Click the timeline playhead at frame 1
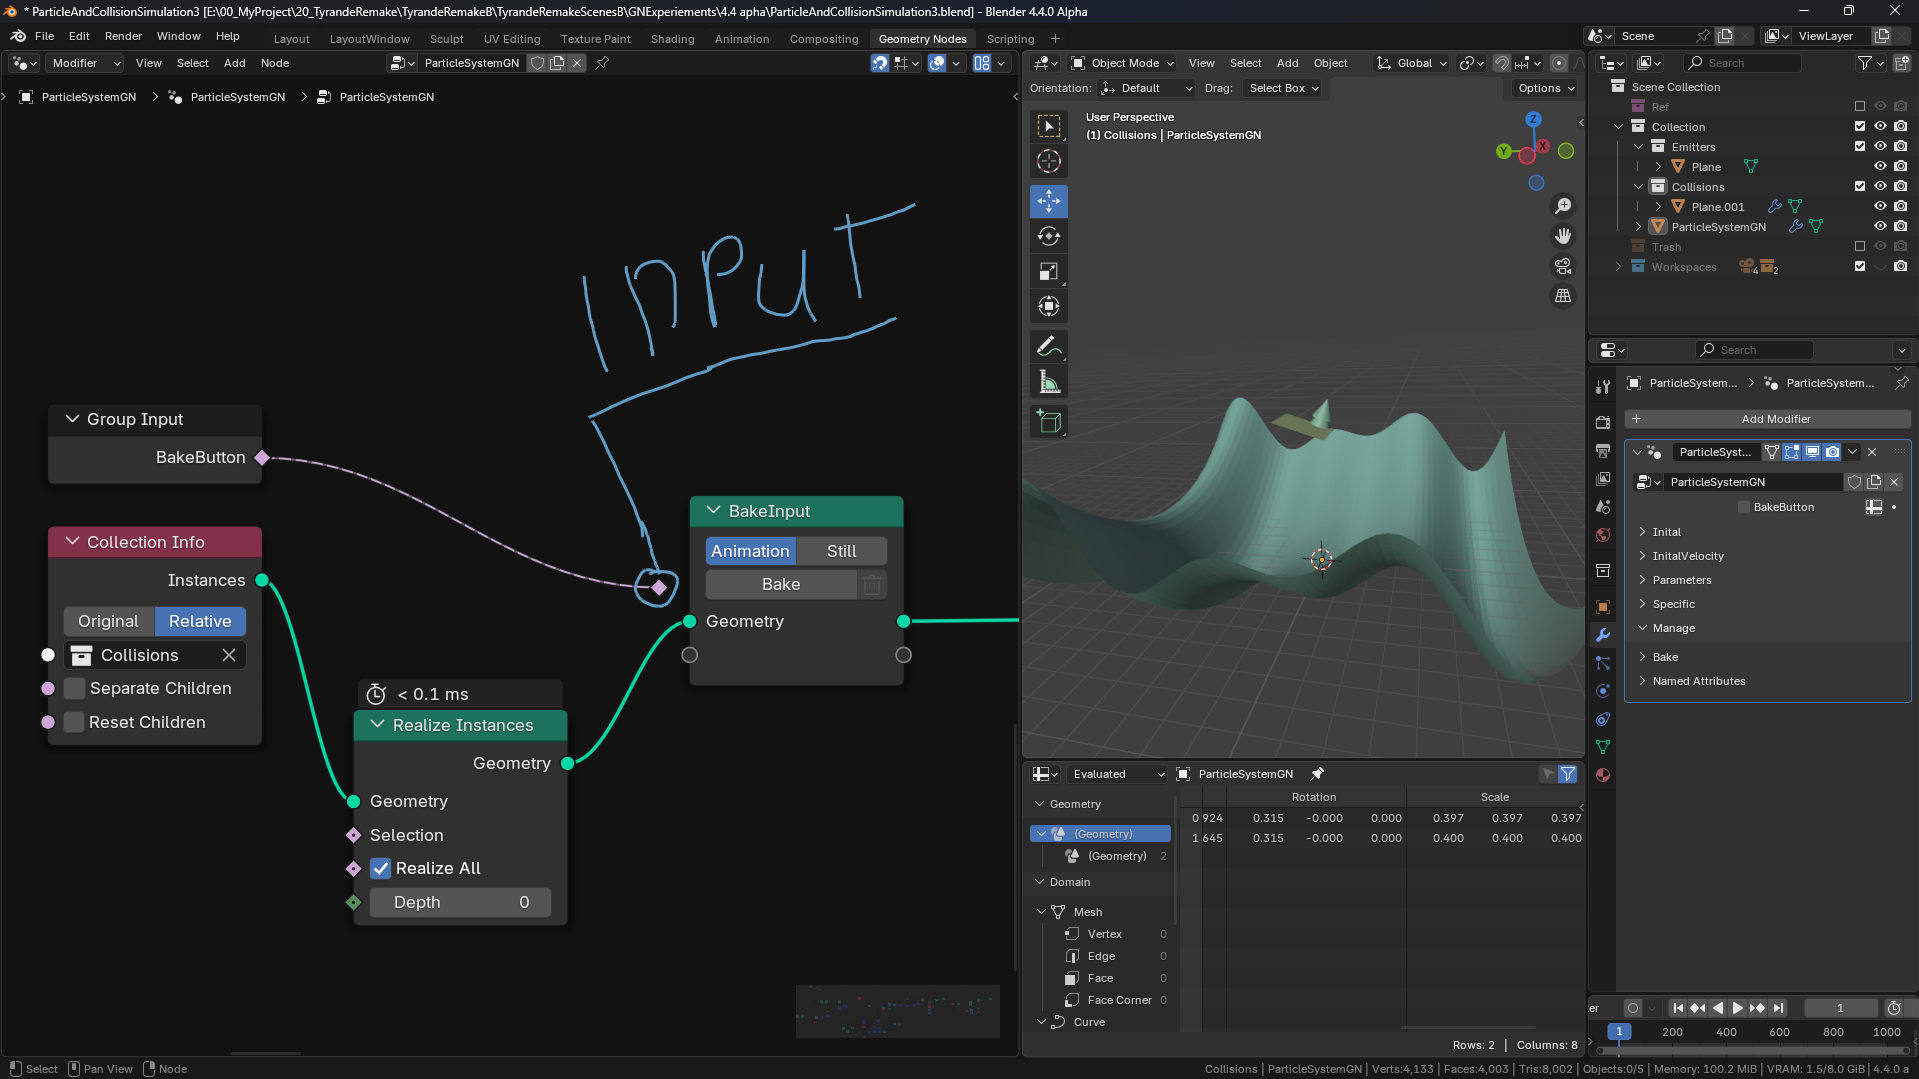 (1619, 1032)
